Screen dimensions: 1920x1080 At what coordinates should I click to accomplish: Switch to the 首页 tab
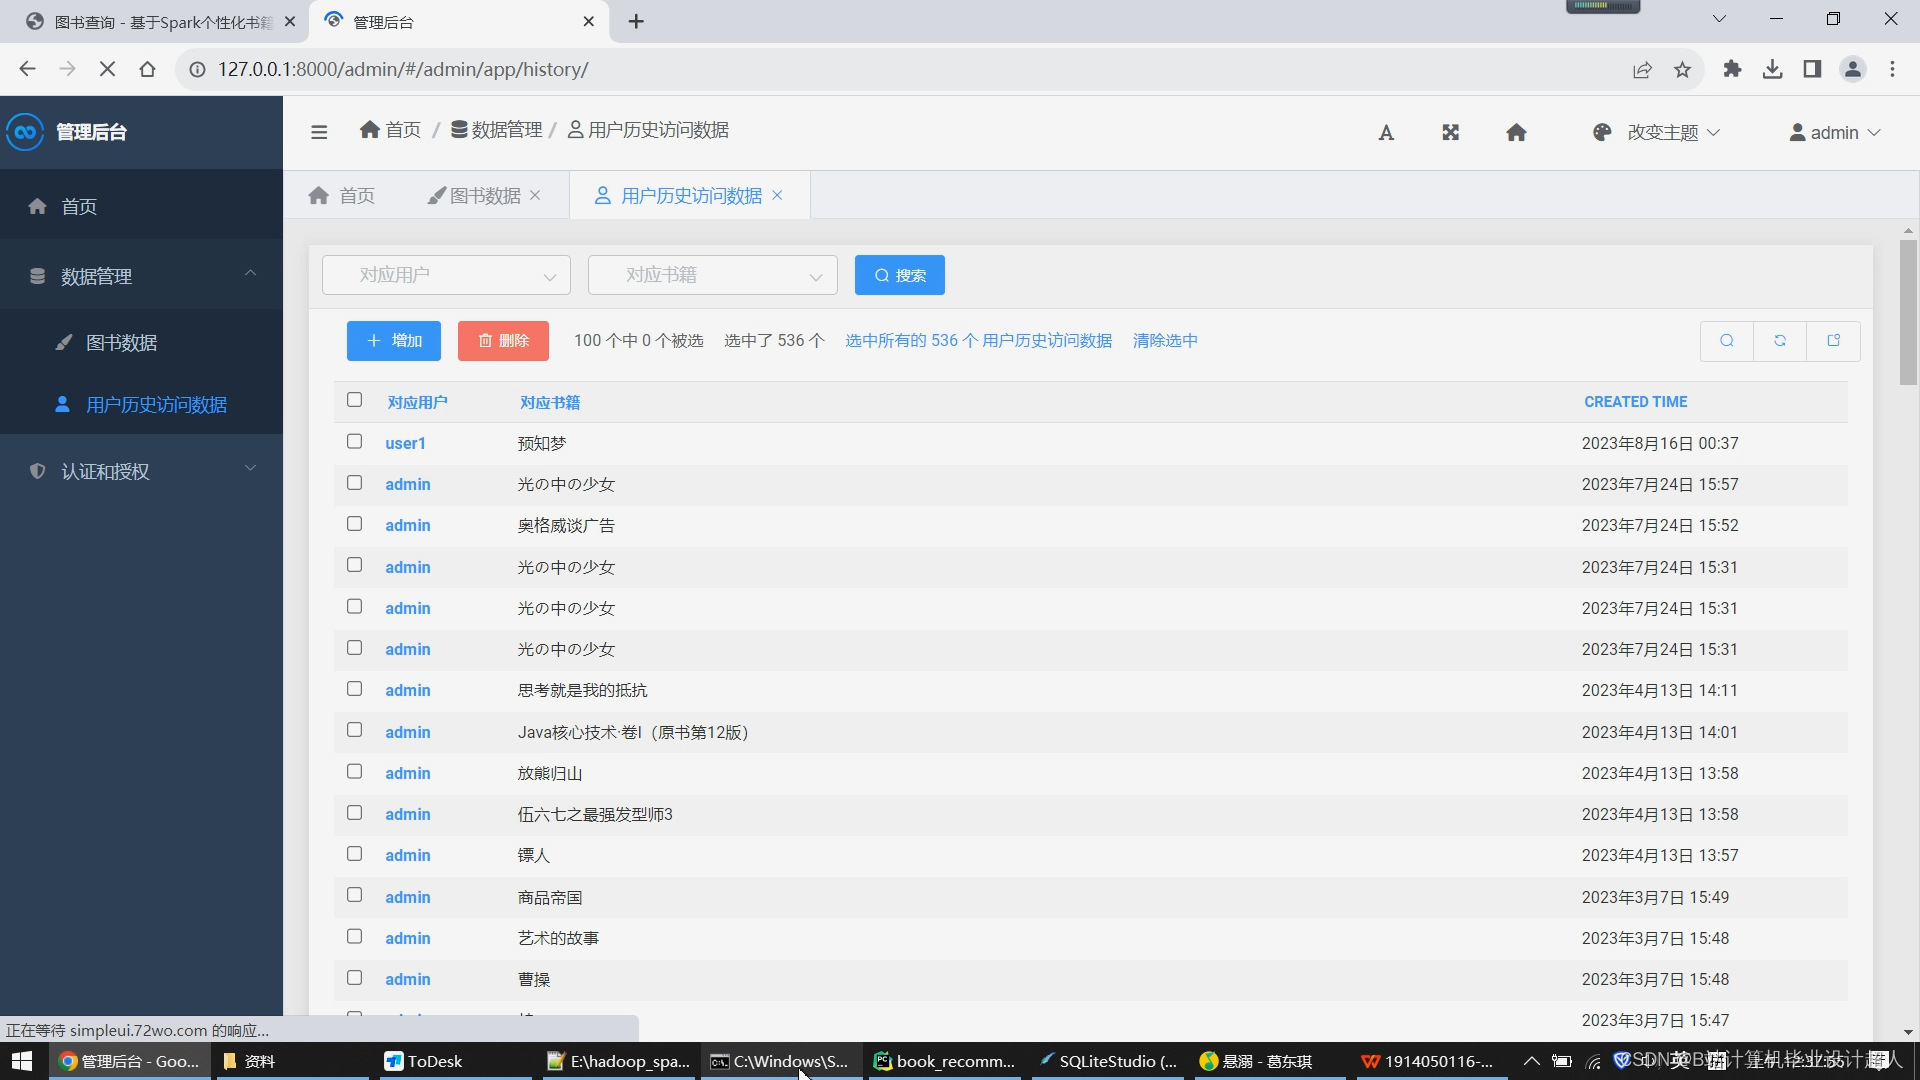click(x=343, y=196)
